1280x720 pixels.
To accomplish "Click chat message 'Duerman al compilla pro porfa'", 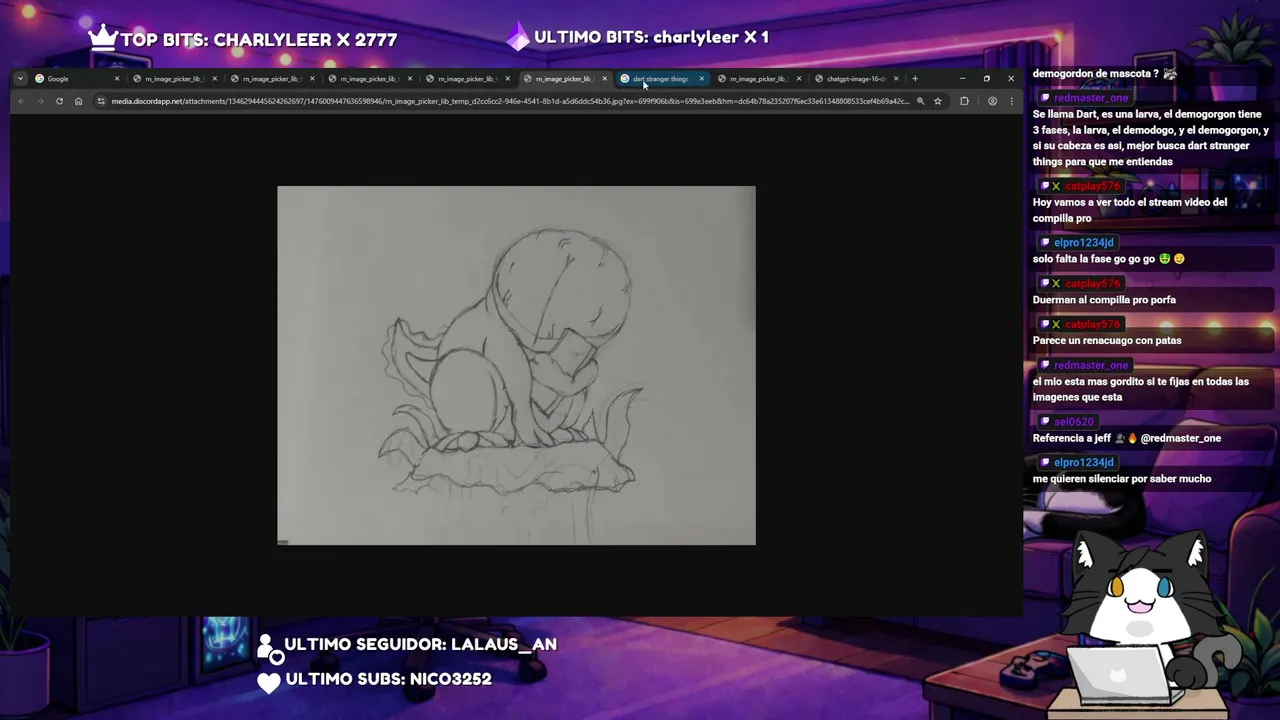I will tap(1104, 300).
